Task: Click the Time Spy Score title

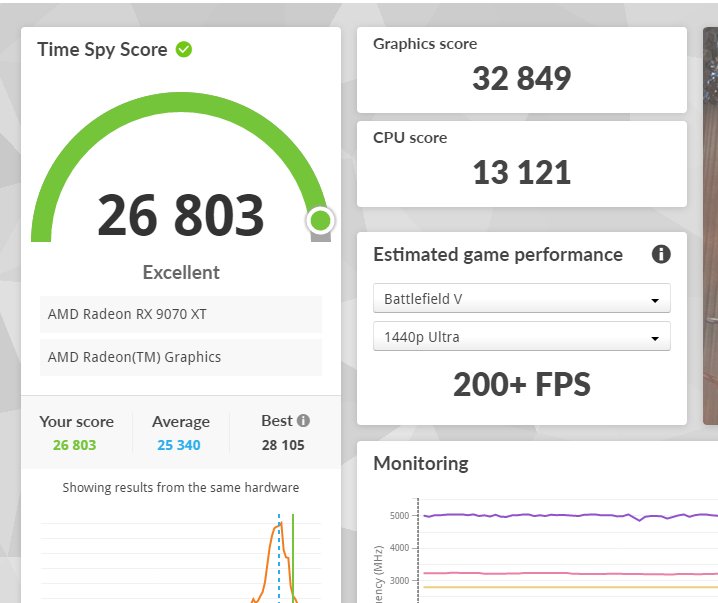Action: tap(102, 49)
